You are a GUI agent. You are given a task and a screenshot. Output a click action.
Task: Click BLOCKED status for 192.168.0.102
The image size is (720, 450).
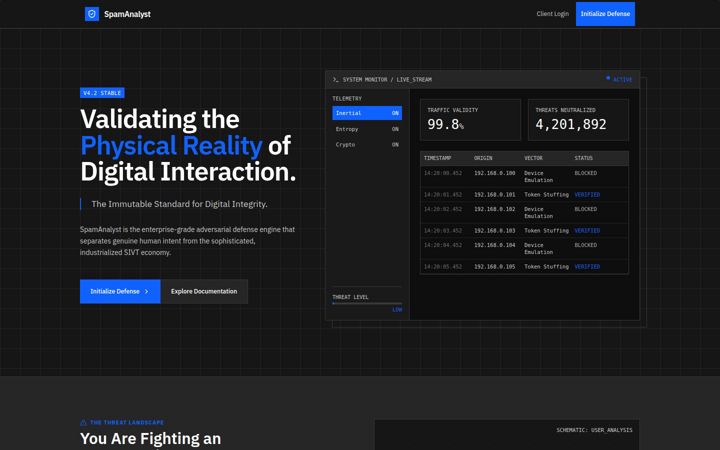(x=585, y=209)
